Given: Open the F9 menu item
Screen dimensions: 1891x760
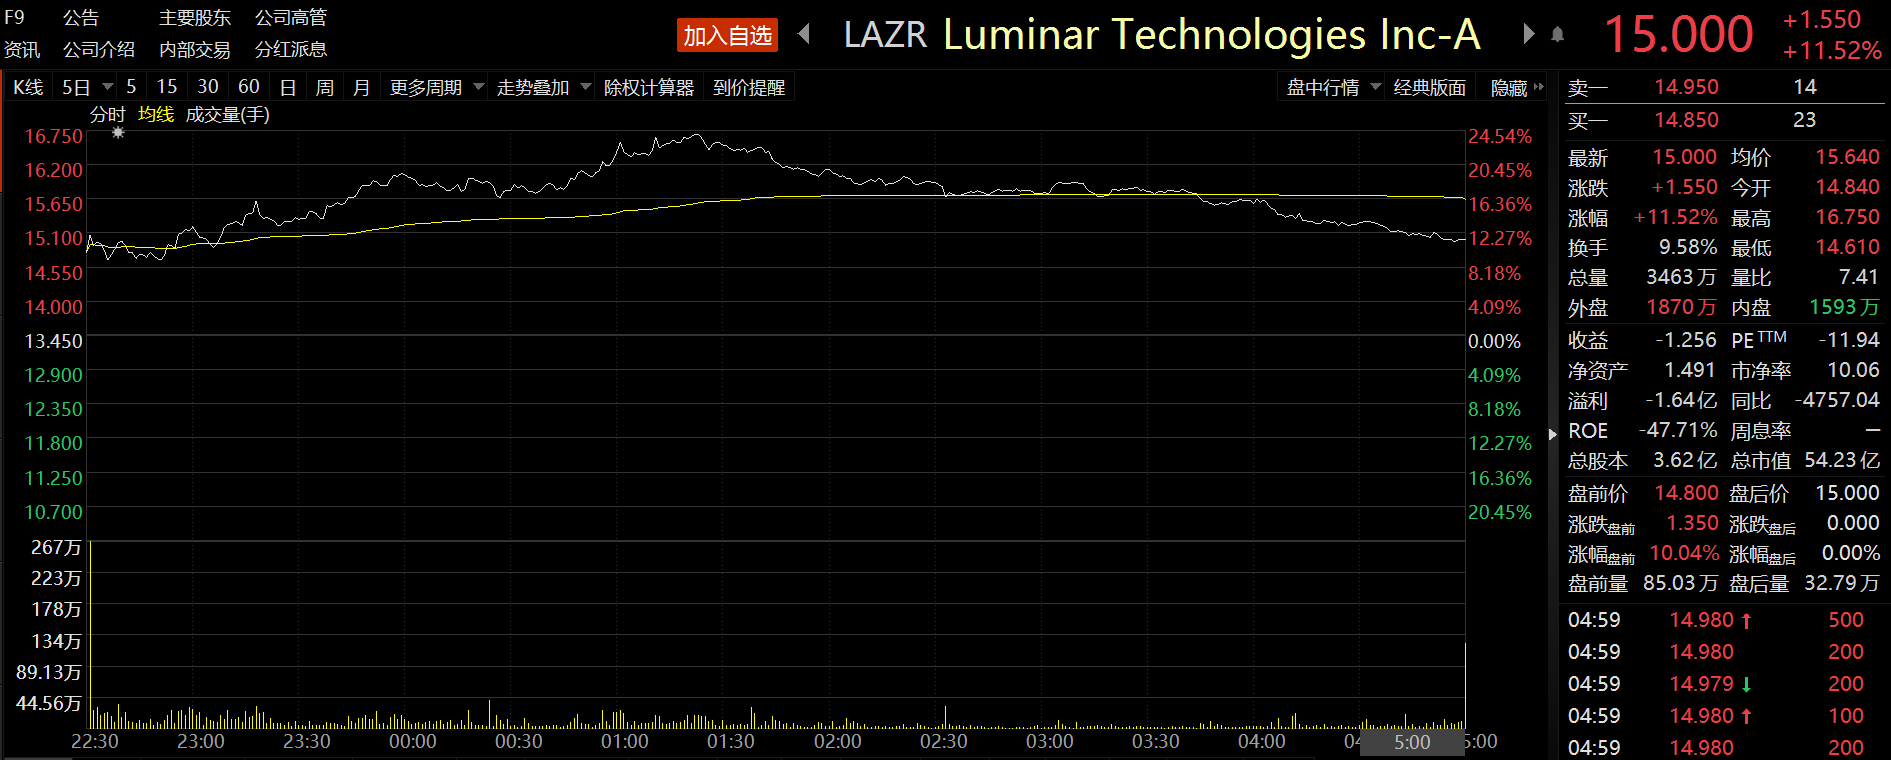Looking at the screenshot, I should coord(14,17).
